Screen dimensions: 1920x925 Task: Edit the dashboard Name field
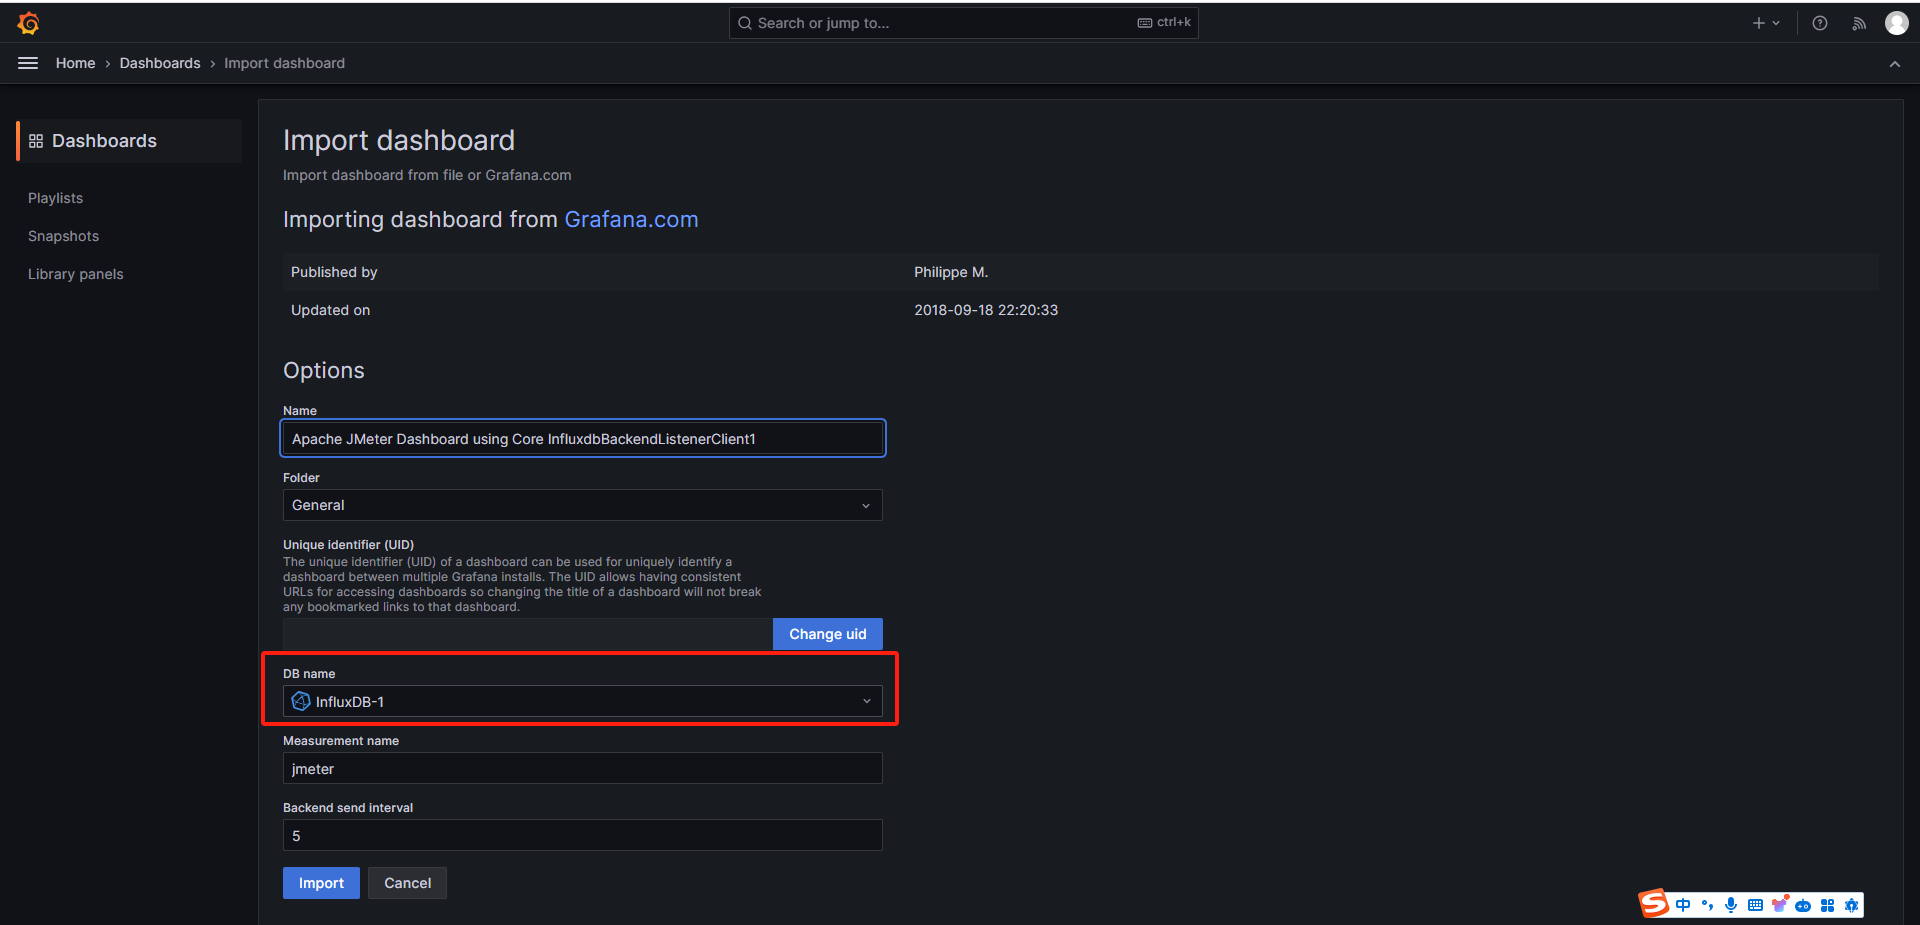(x=583, y=438)
